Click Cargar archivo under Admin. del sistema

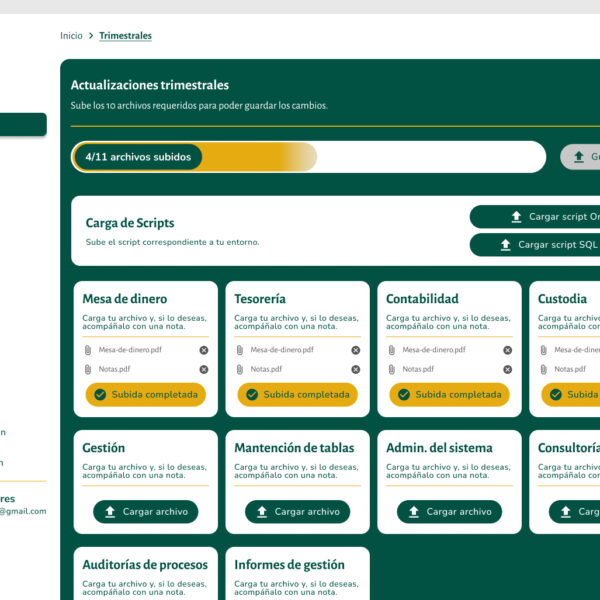coord(449,512)
